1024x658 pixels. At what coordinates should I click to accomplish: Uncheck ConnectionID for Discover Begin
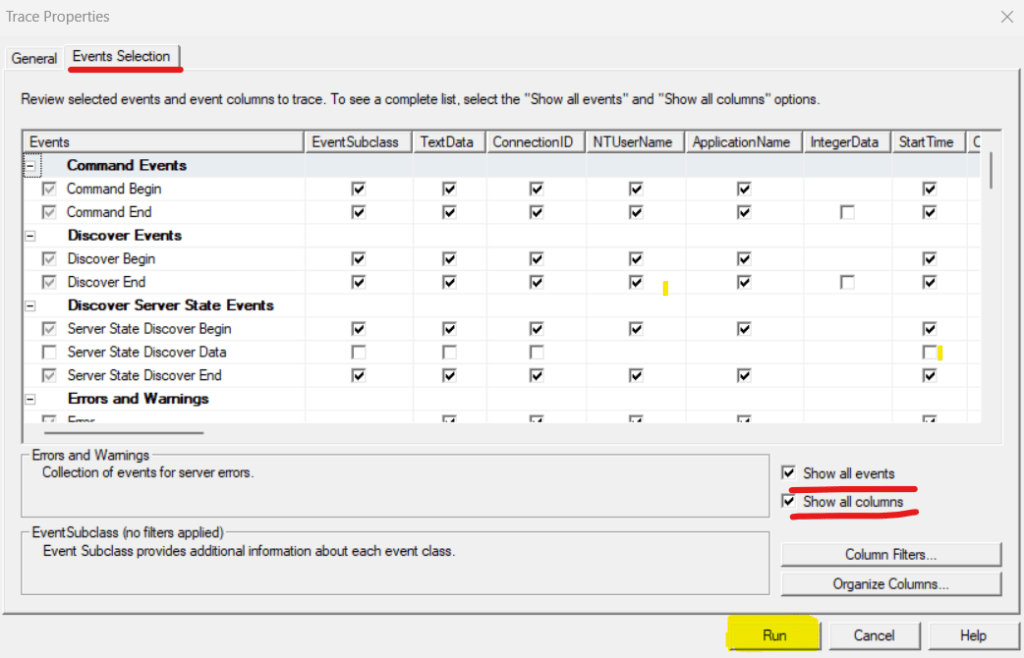[x=536, y=259]
